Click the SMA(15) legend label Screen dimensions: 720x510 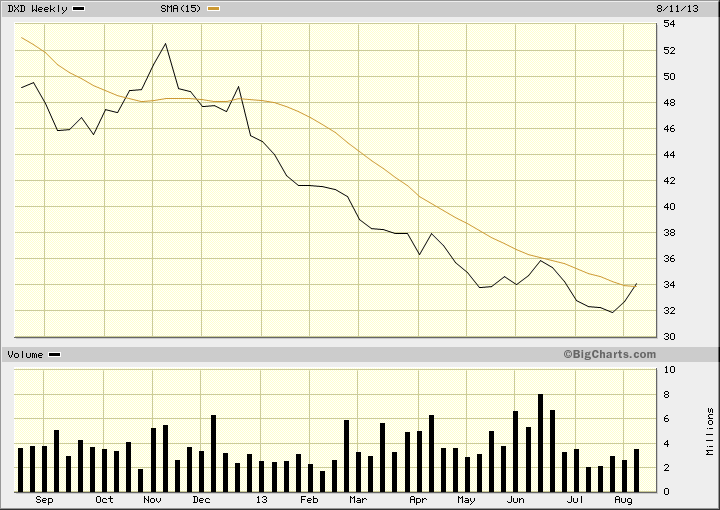180,9
